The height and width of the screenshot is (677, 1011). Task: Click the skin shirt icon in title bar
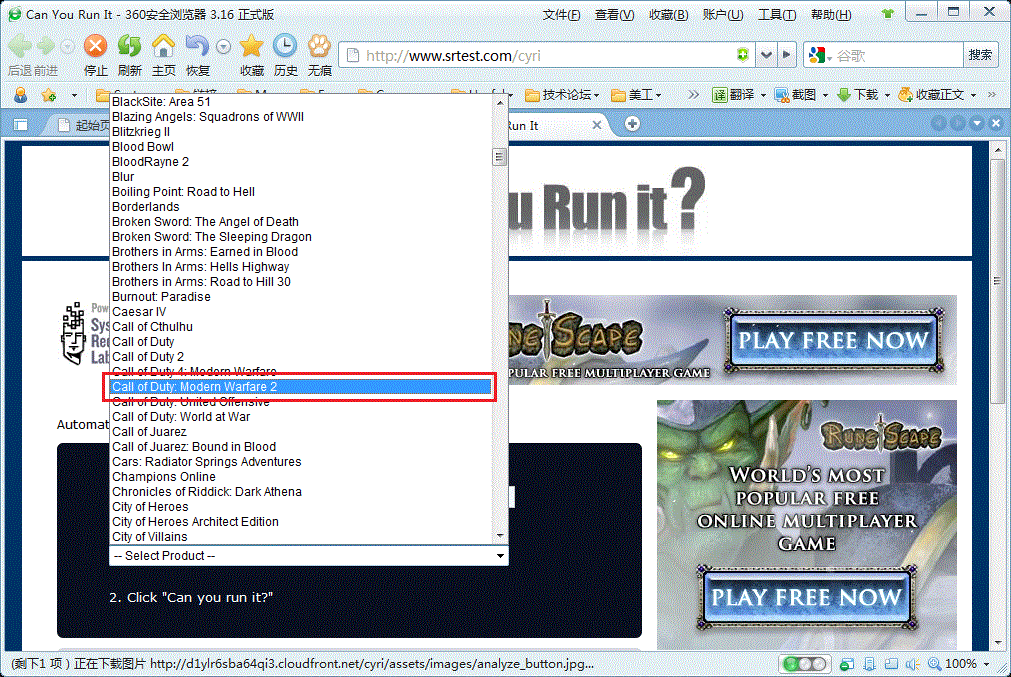click(x=888, y=14)
